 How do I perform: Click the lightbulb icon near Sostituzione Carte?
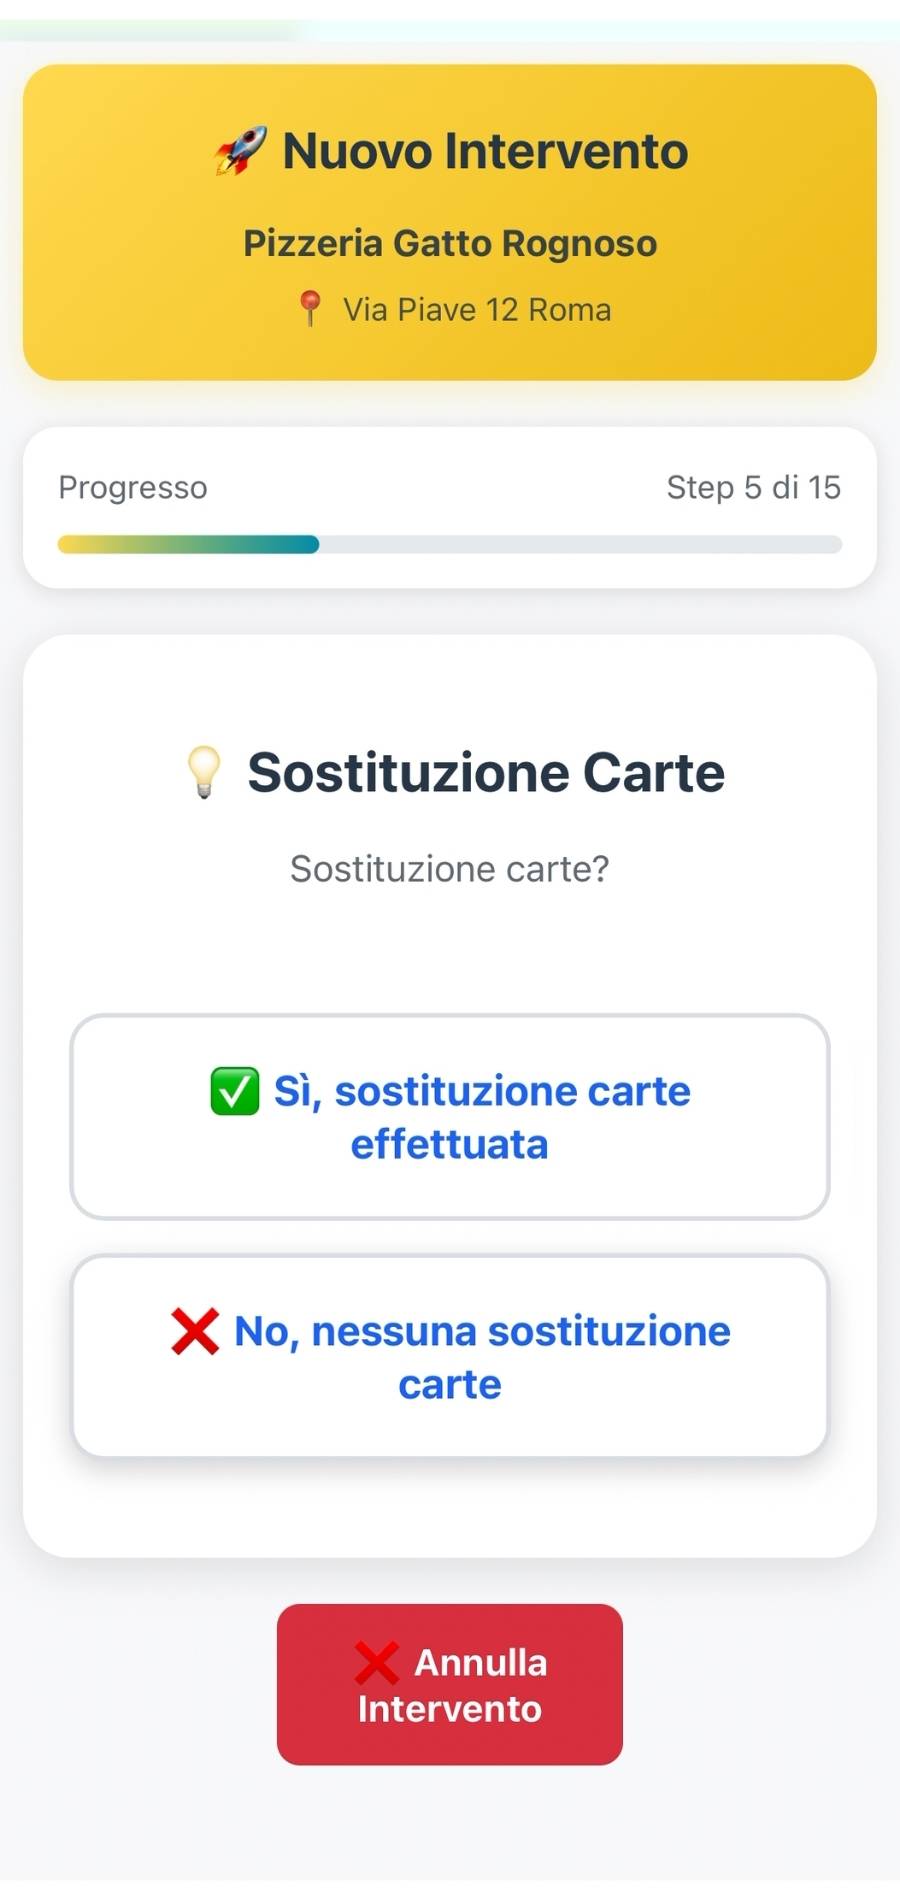[x=204, y=772]
